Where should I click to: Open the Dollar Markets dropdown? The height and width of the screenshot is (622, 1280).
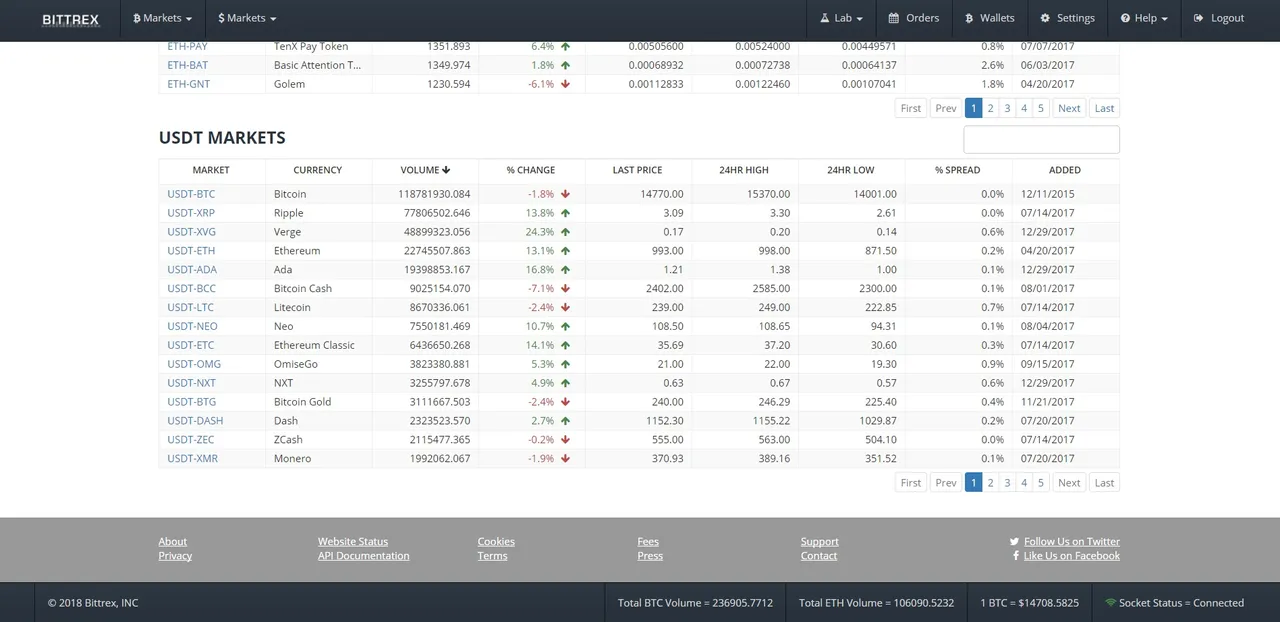(247, 18)
